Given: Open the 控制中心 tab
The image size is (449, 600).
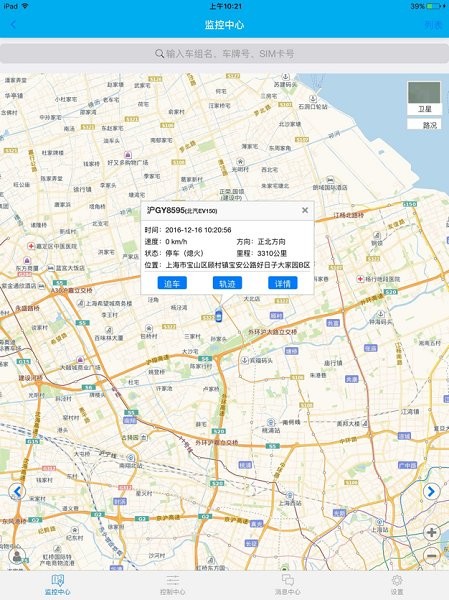Looking at the screenshot, I should pos(173,585).
